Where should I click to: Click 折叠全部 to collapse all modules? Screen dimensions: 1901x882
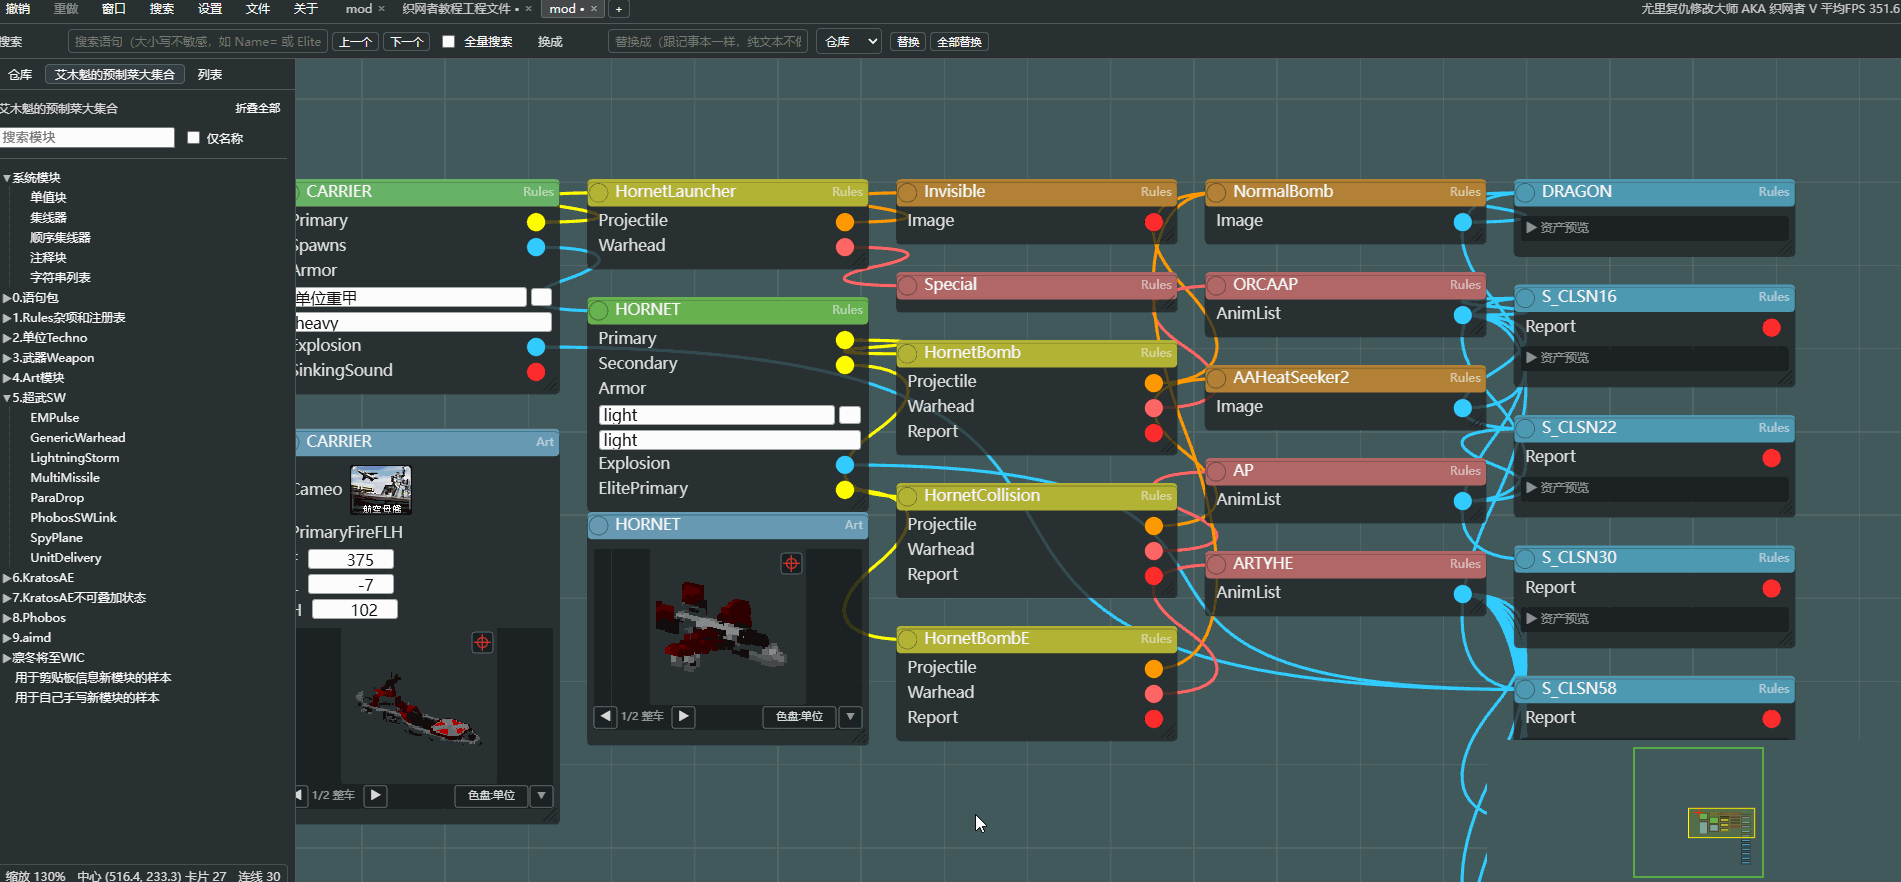258,108
